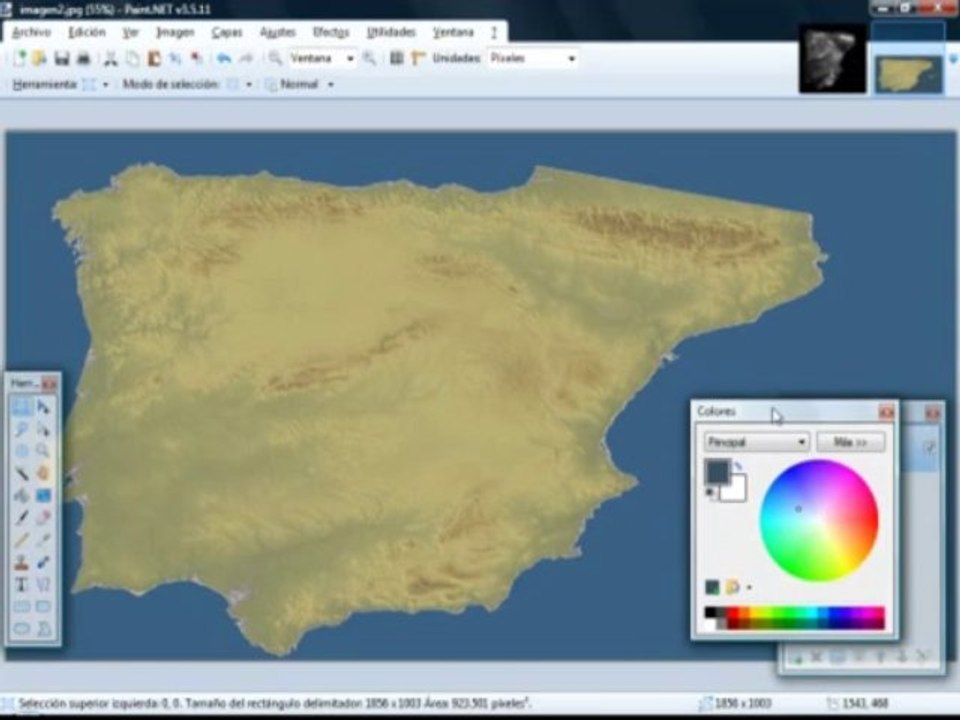Open the Ajustes menu
The image size is (960, 720).
coord(278,32)
